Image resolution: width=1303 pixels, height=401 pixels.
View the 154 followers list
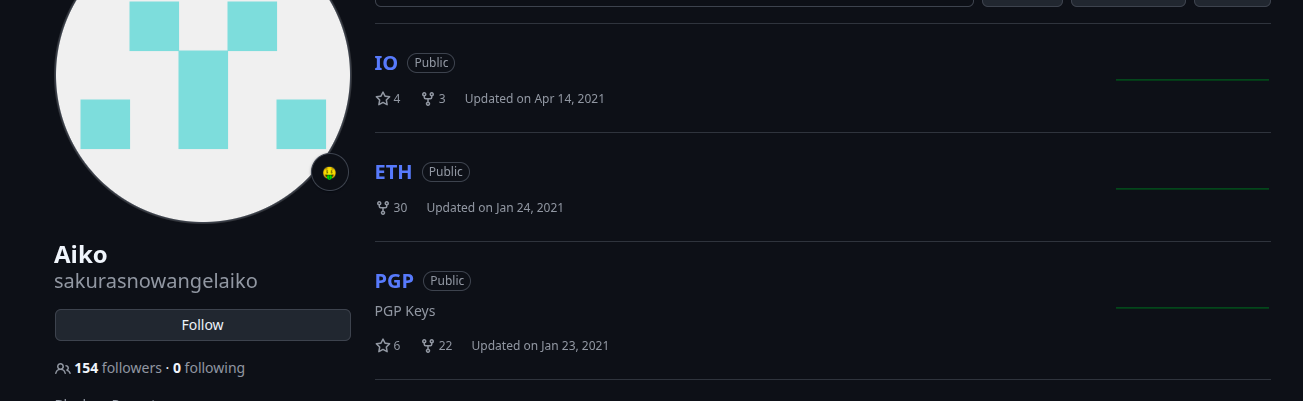click(118, 368)
